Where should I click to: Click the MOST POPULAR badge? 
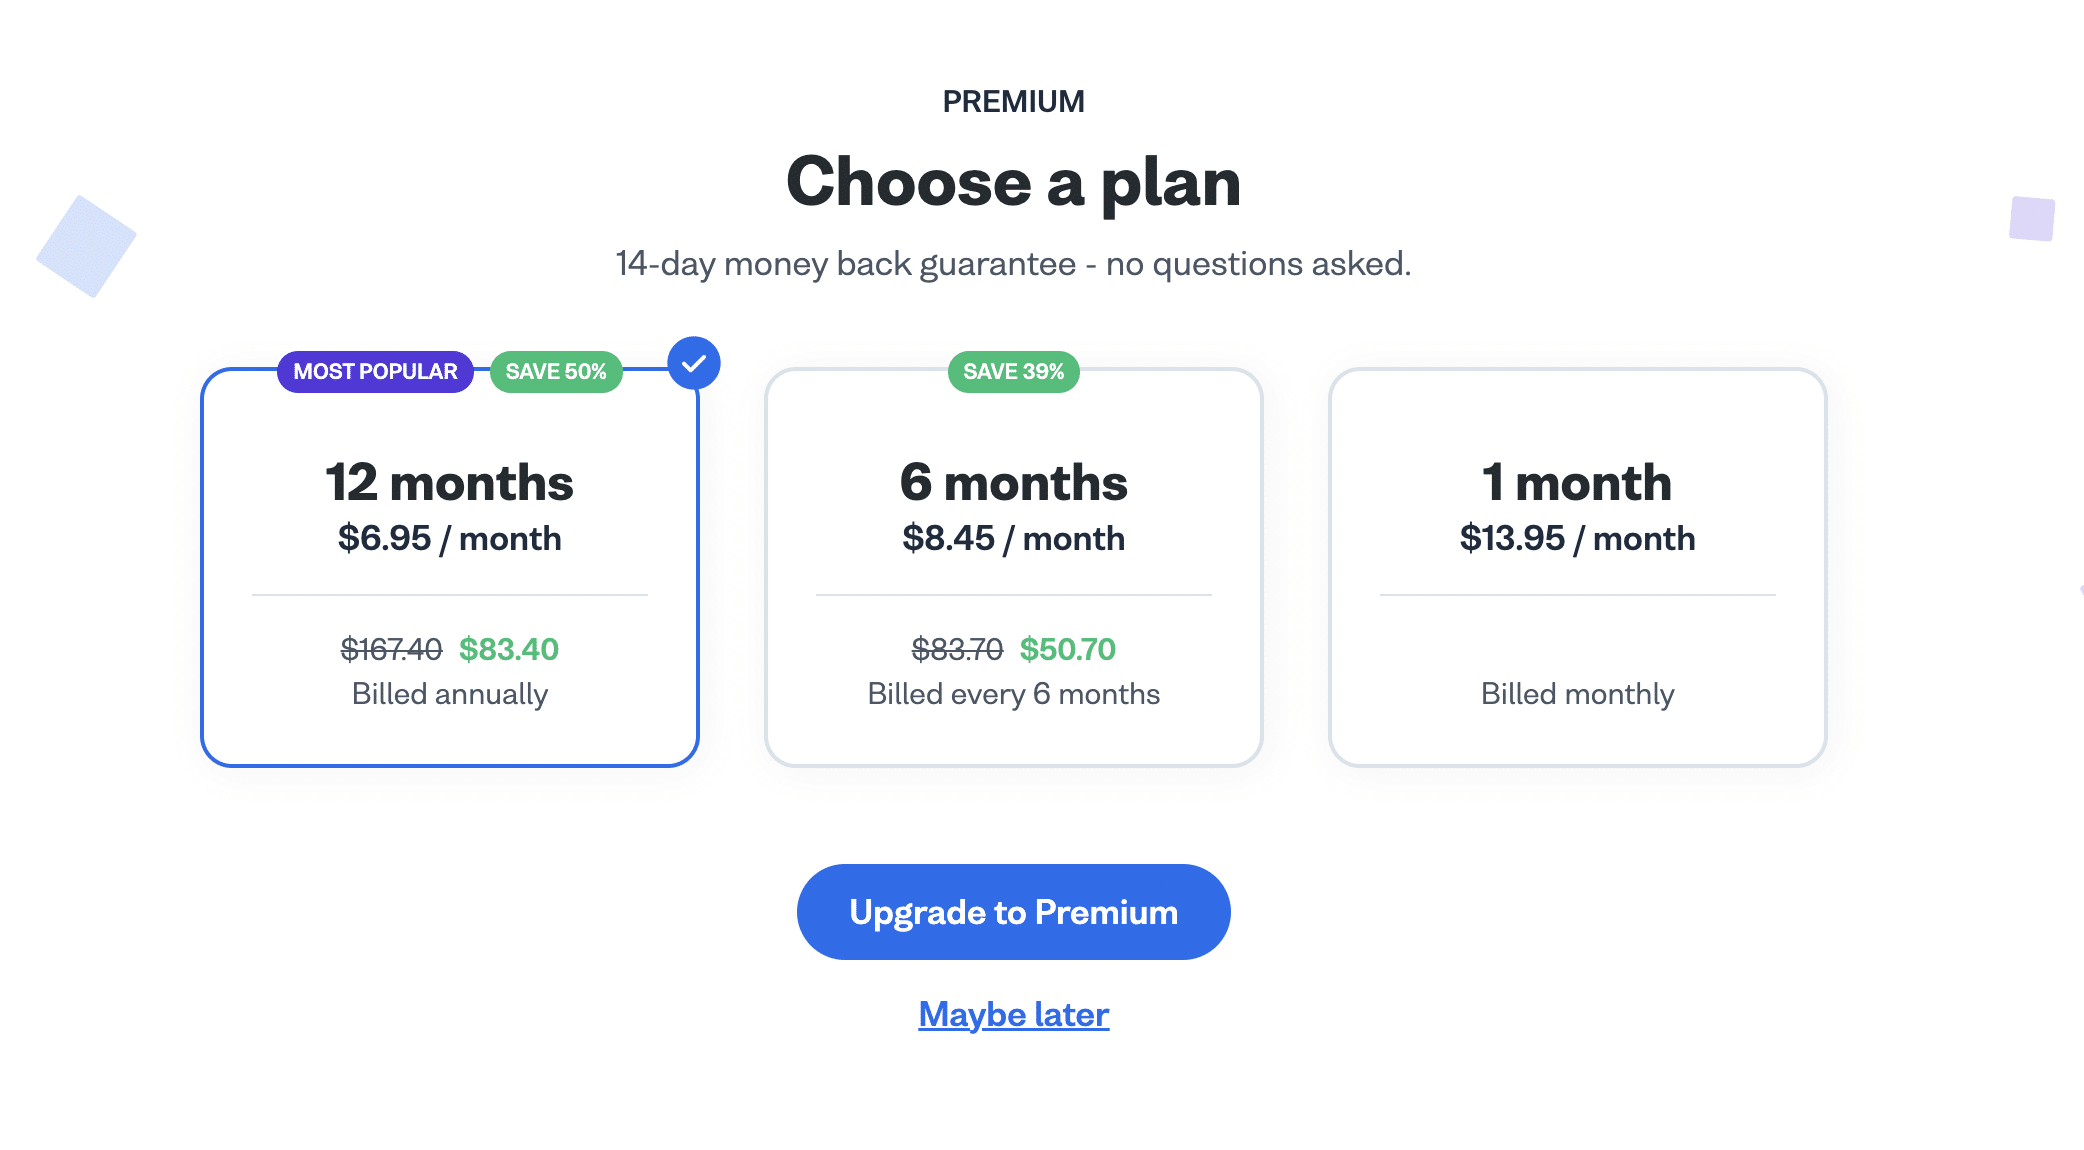point(375,372)
